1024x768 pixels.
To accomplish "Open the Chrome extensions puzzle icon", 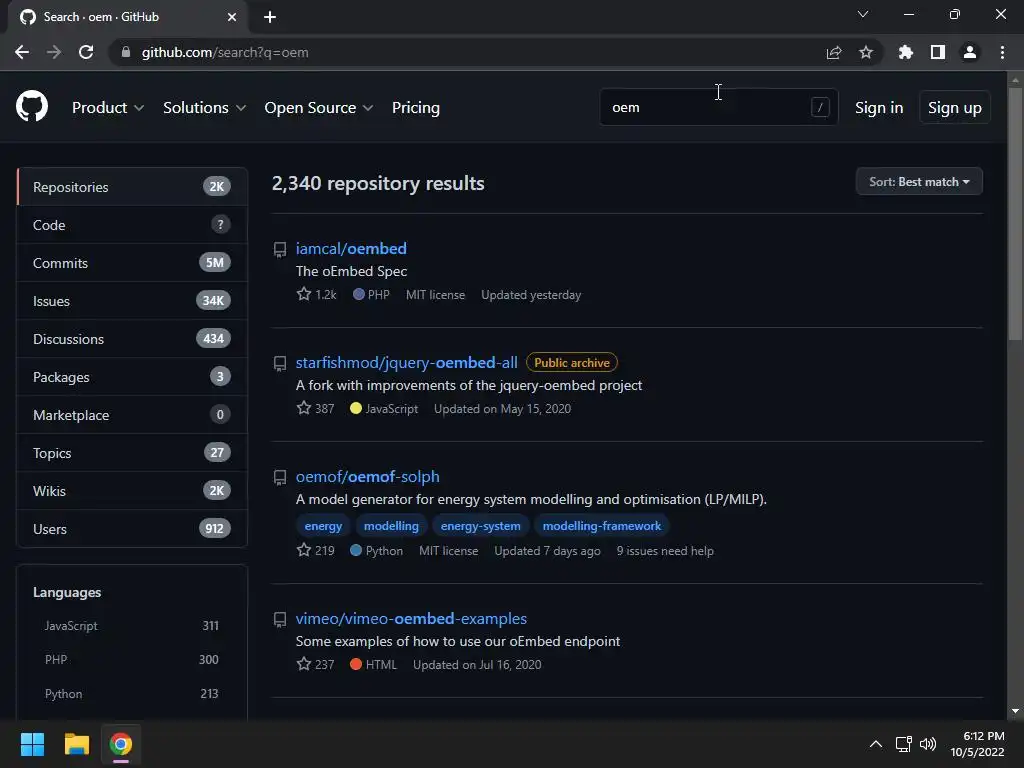I will point(906,52).
